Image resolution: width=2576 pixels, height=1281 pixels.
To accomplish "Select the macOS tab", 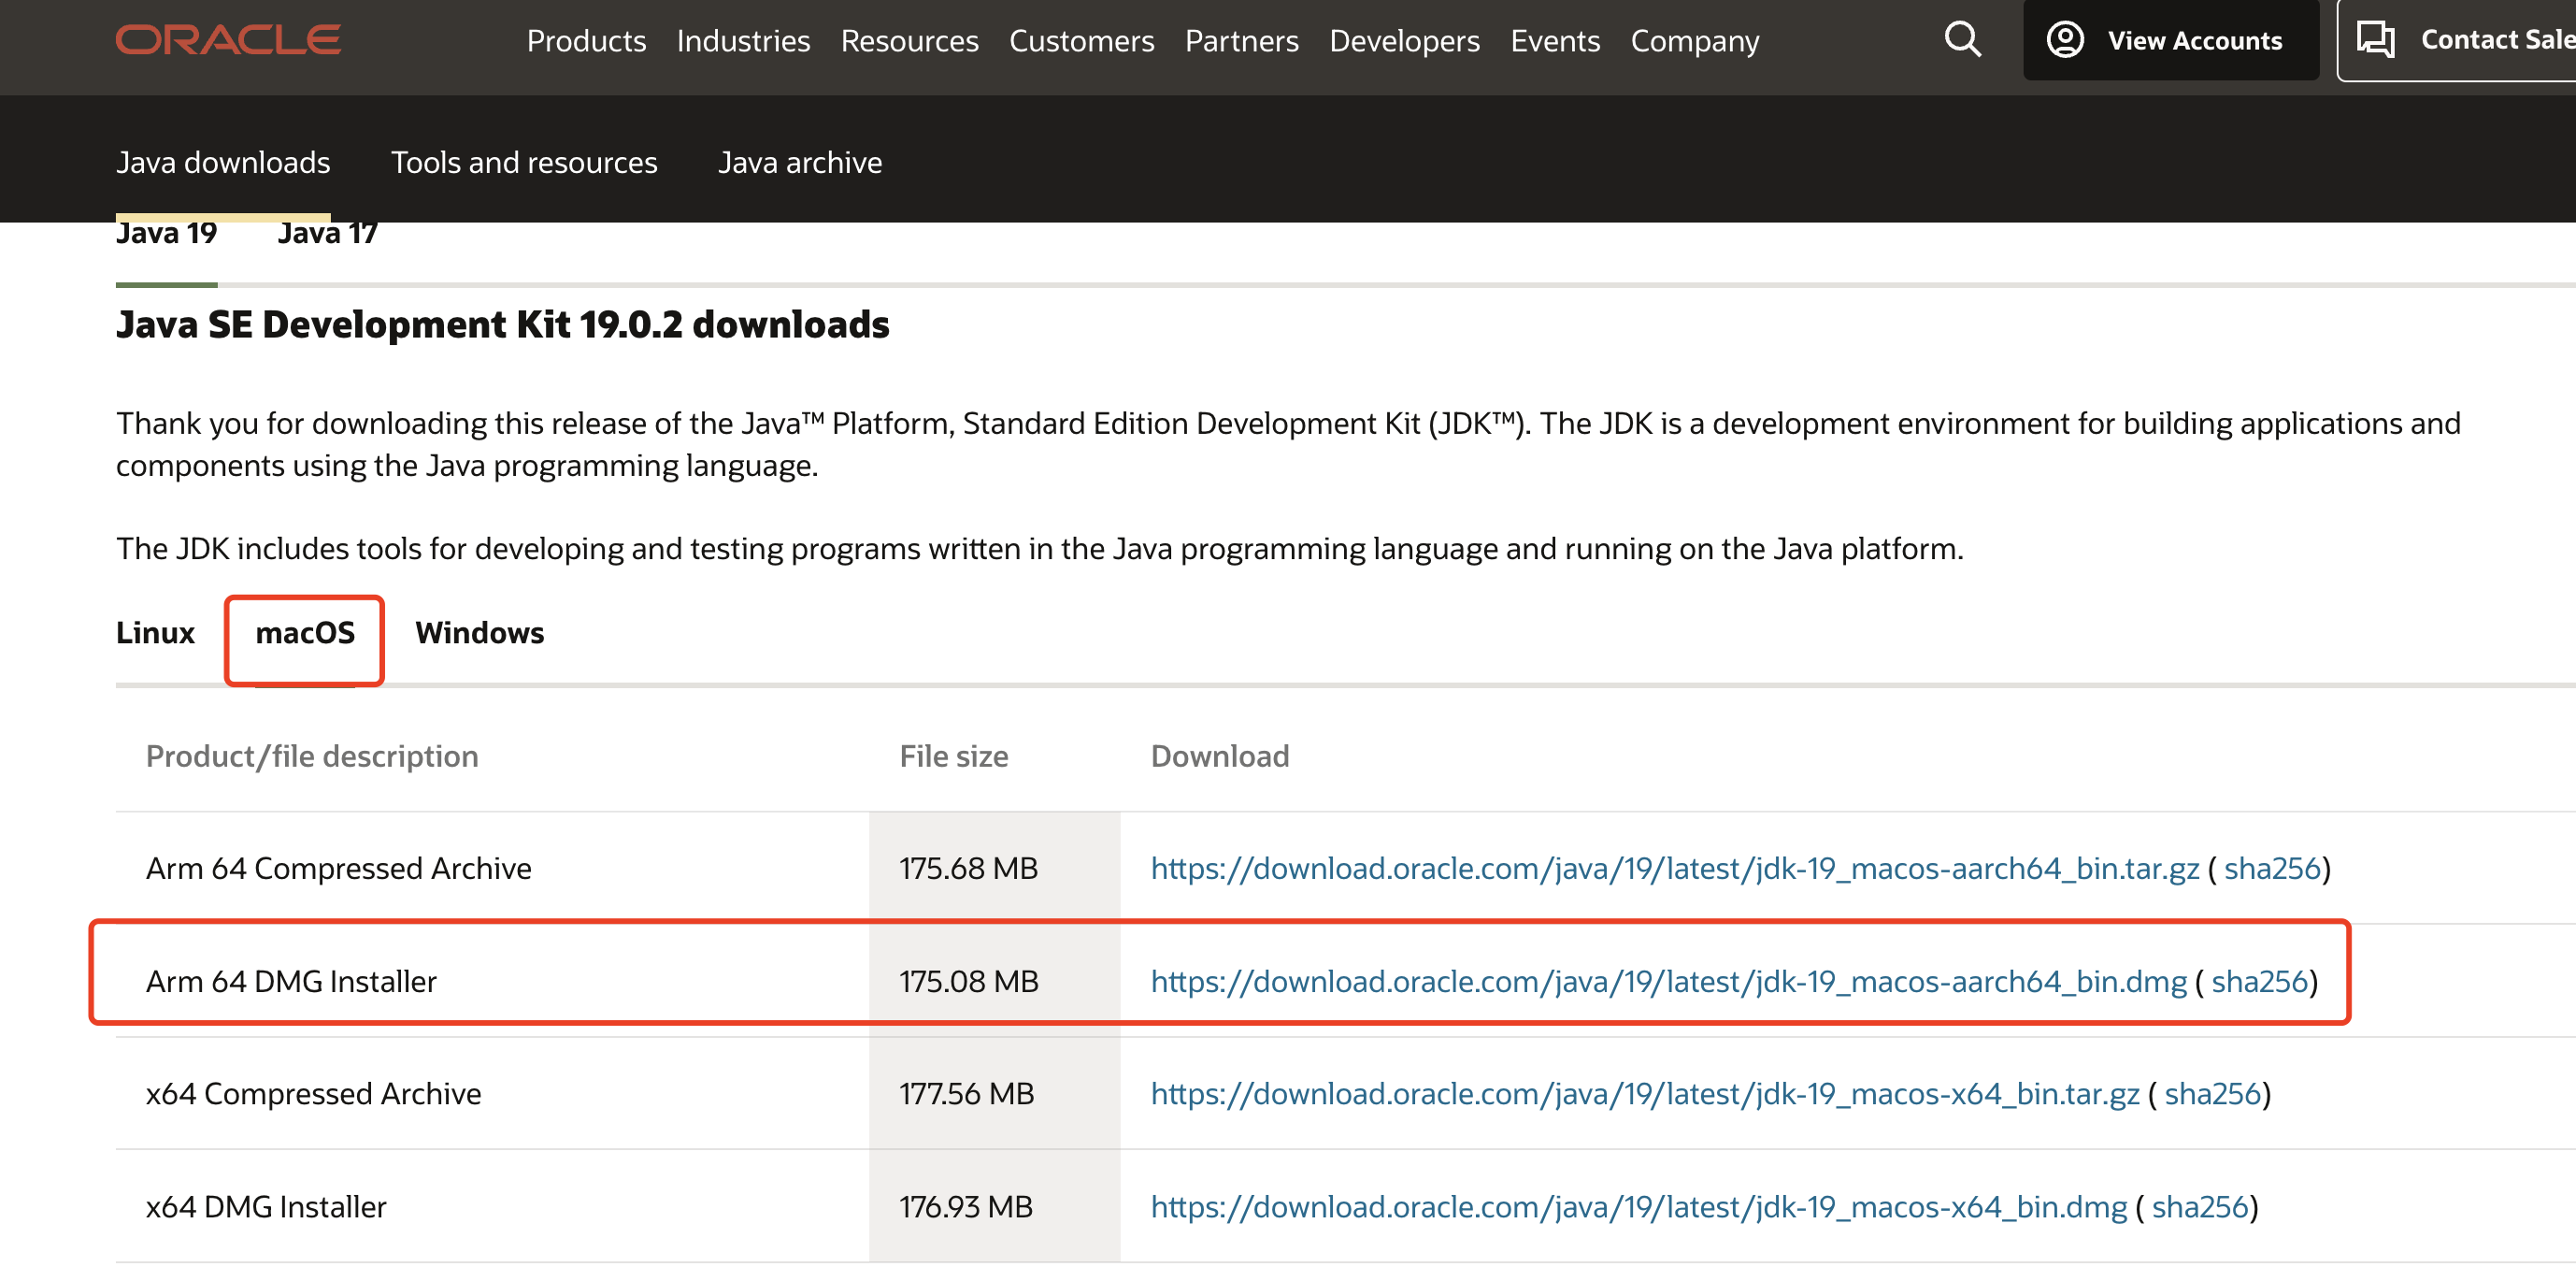I will pyautogui.click(x=305, y=633).
